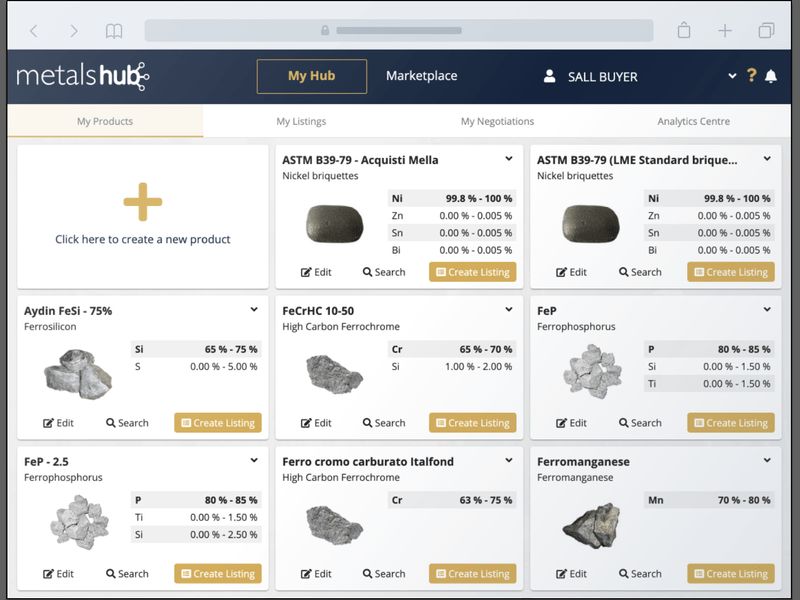800x600 pixels.
Task: Click the 'Ni 99.8 % - 100 %' row in Acquisti Mella
Action: (x=452, y=198)
